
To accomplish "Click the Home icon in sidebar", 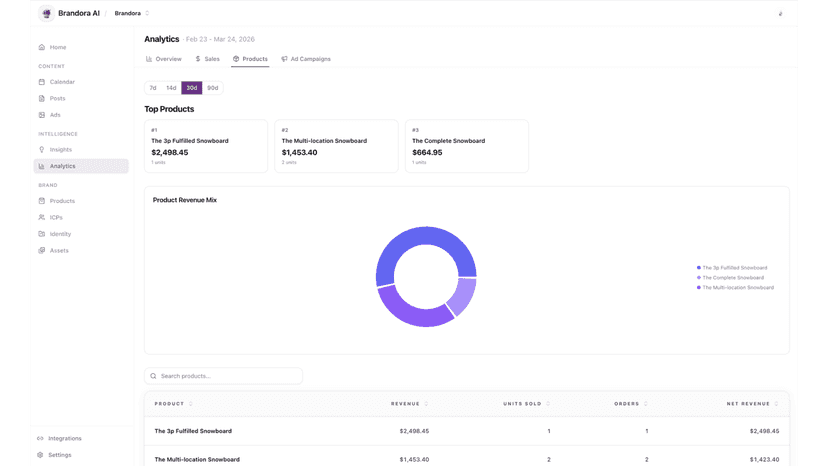I will (x=42, y=47).
